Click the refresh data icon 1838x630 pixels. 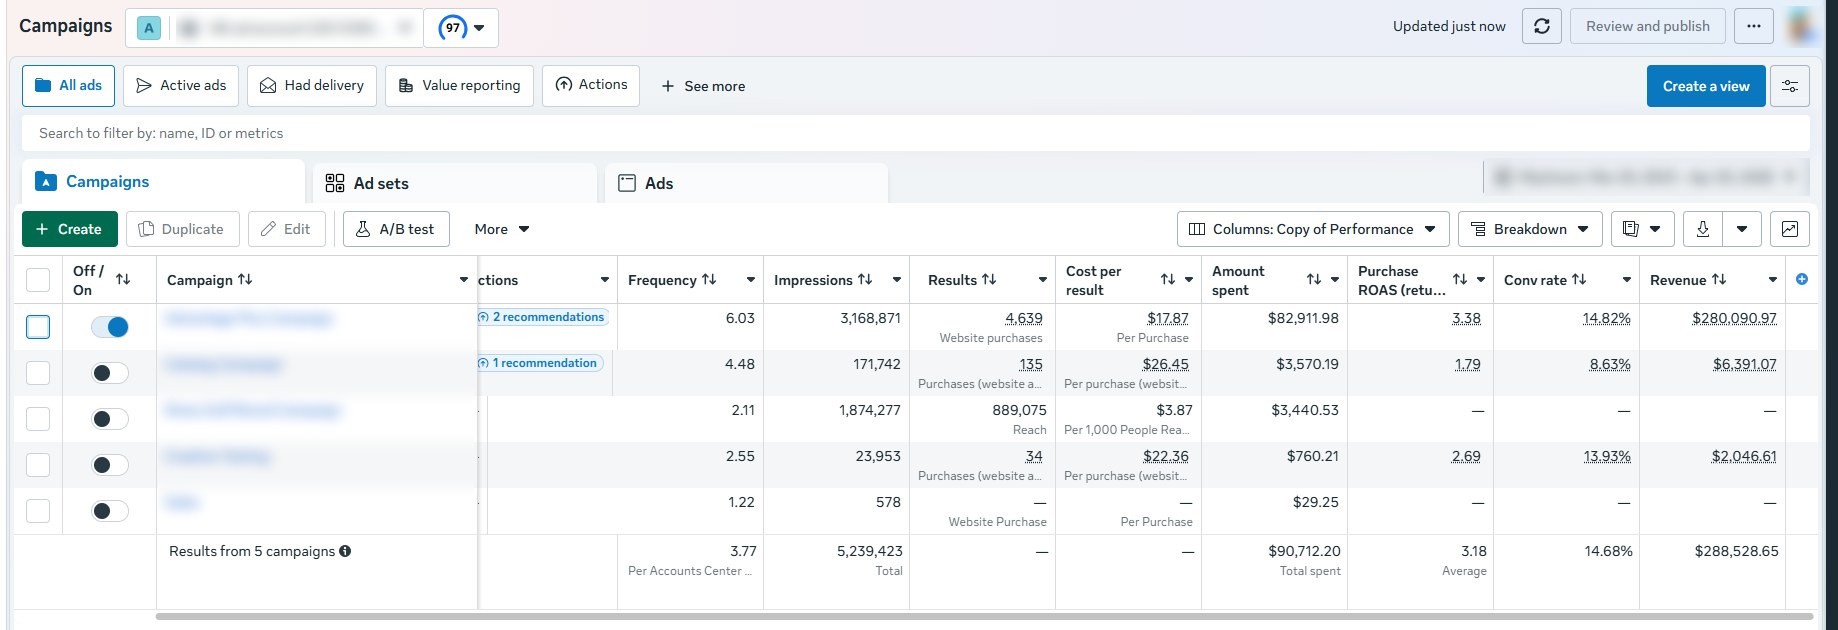tap(1541, 27)
